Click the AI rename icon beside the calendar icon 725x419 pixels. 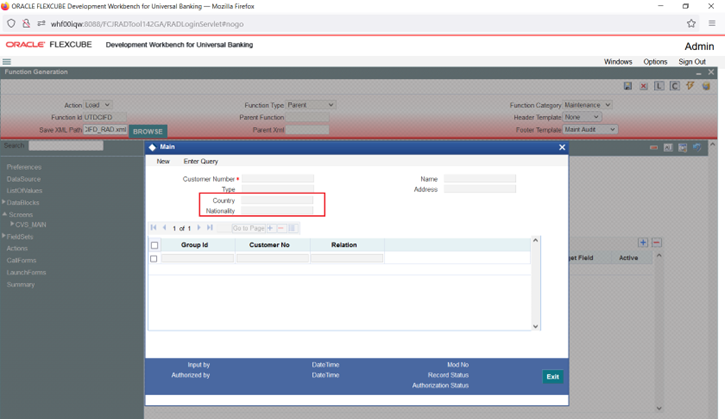tap(668, 148)
